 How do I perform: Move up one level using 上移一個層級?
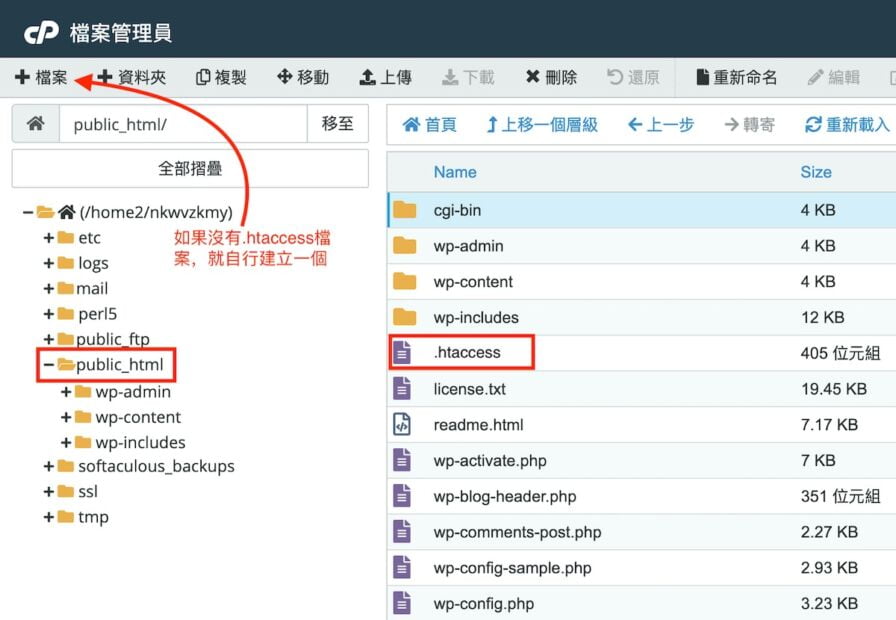tap(542, 126)
